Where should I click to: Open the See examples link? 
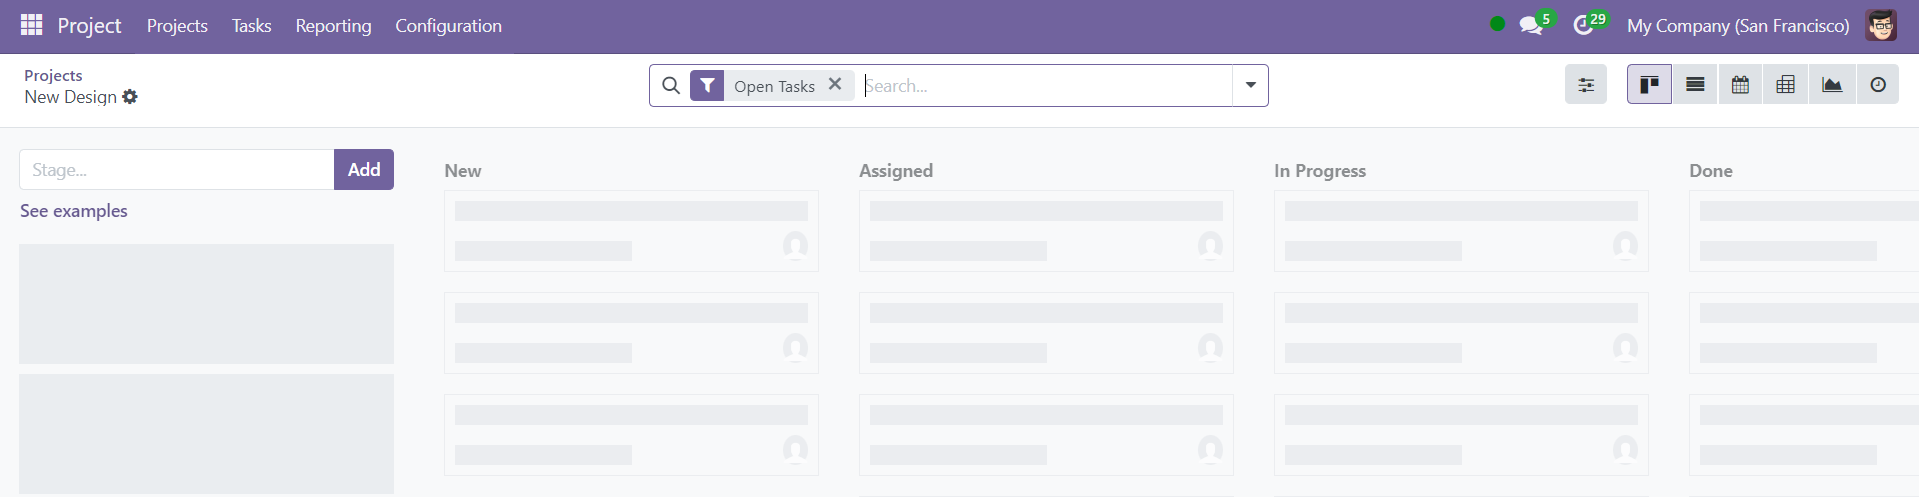coord(74,211)
